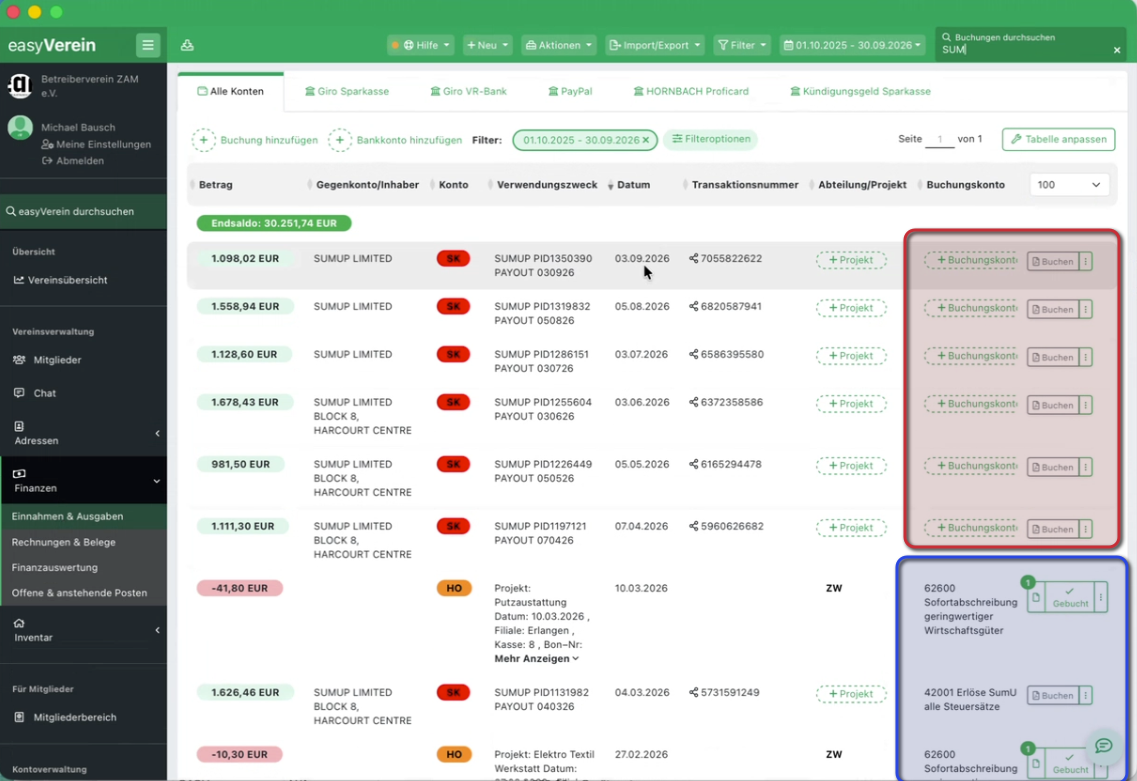This screenshot has width=1137, height=781.
Task: Click HO account badge for -41,80 EUR row
Action: point(453,589)
